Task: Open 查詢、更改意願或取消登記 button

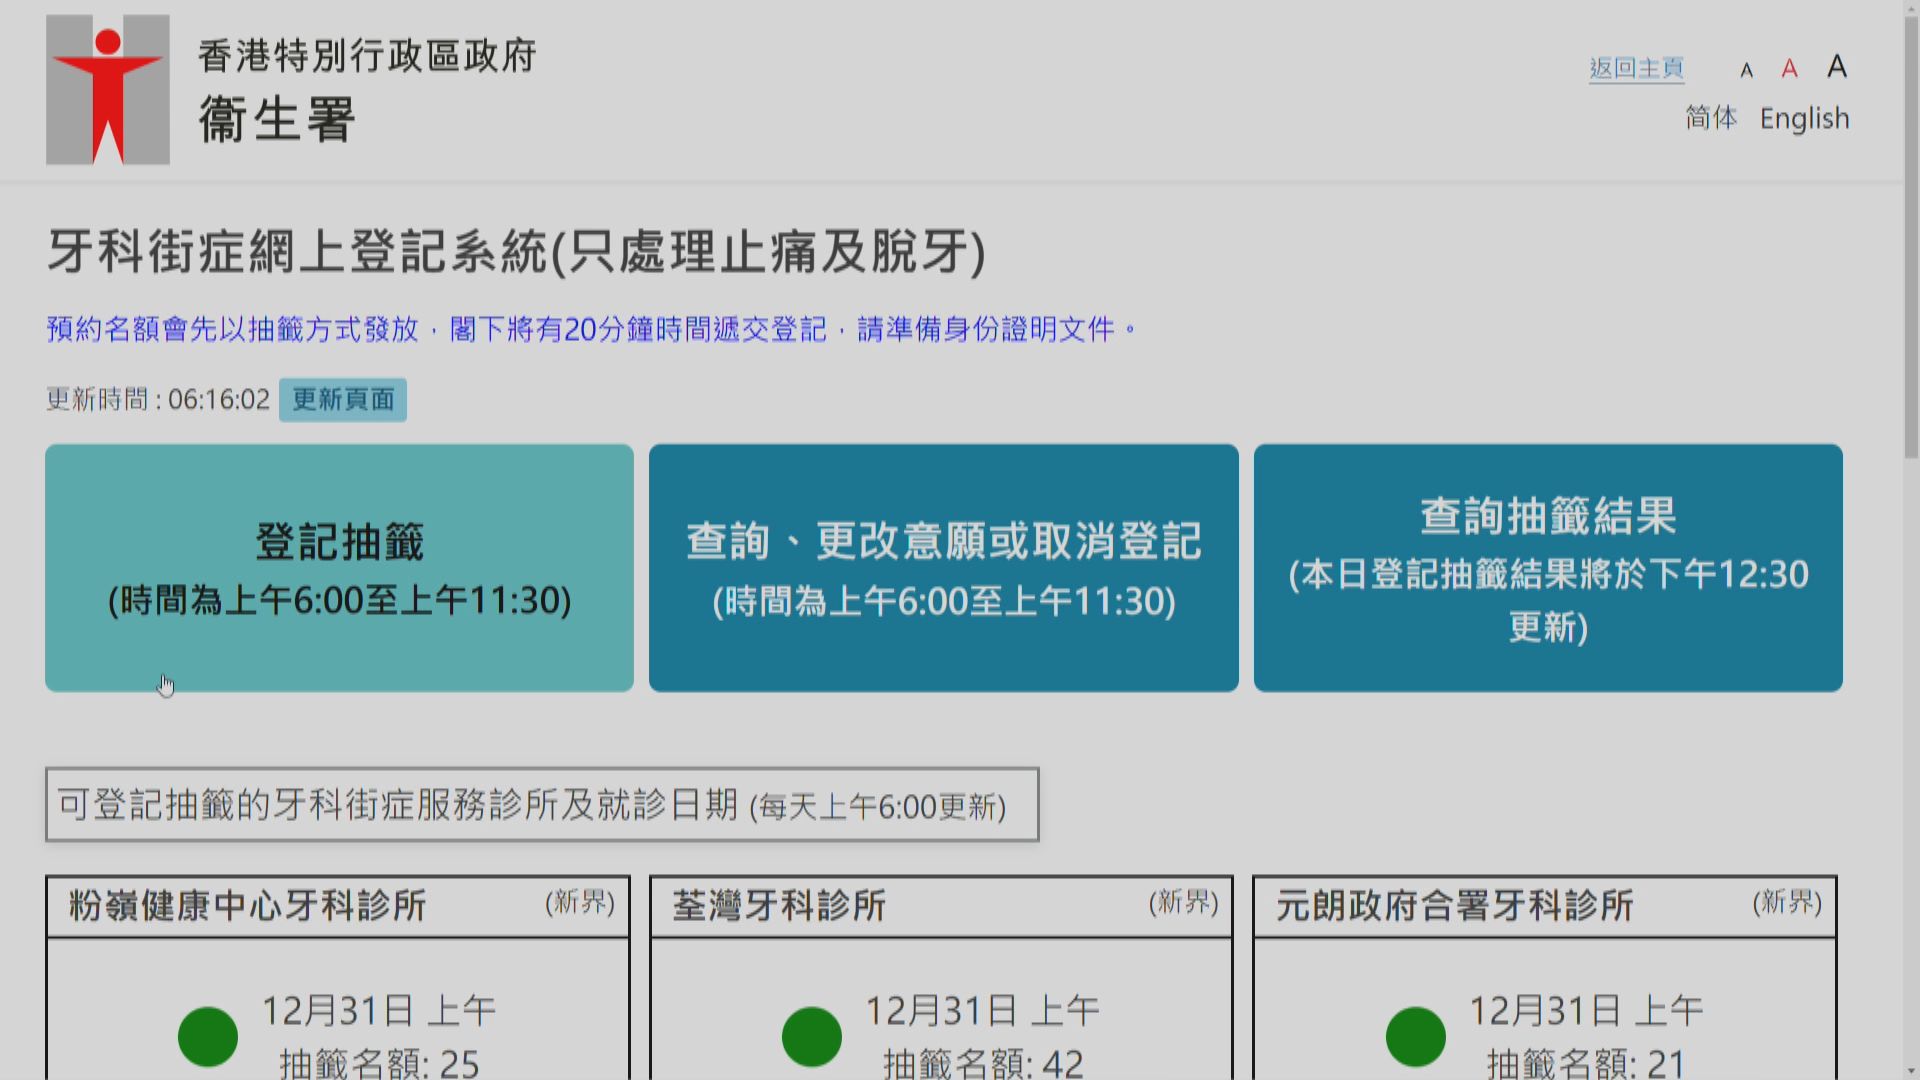Action: click(943, 568)
